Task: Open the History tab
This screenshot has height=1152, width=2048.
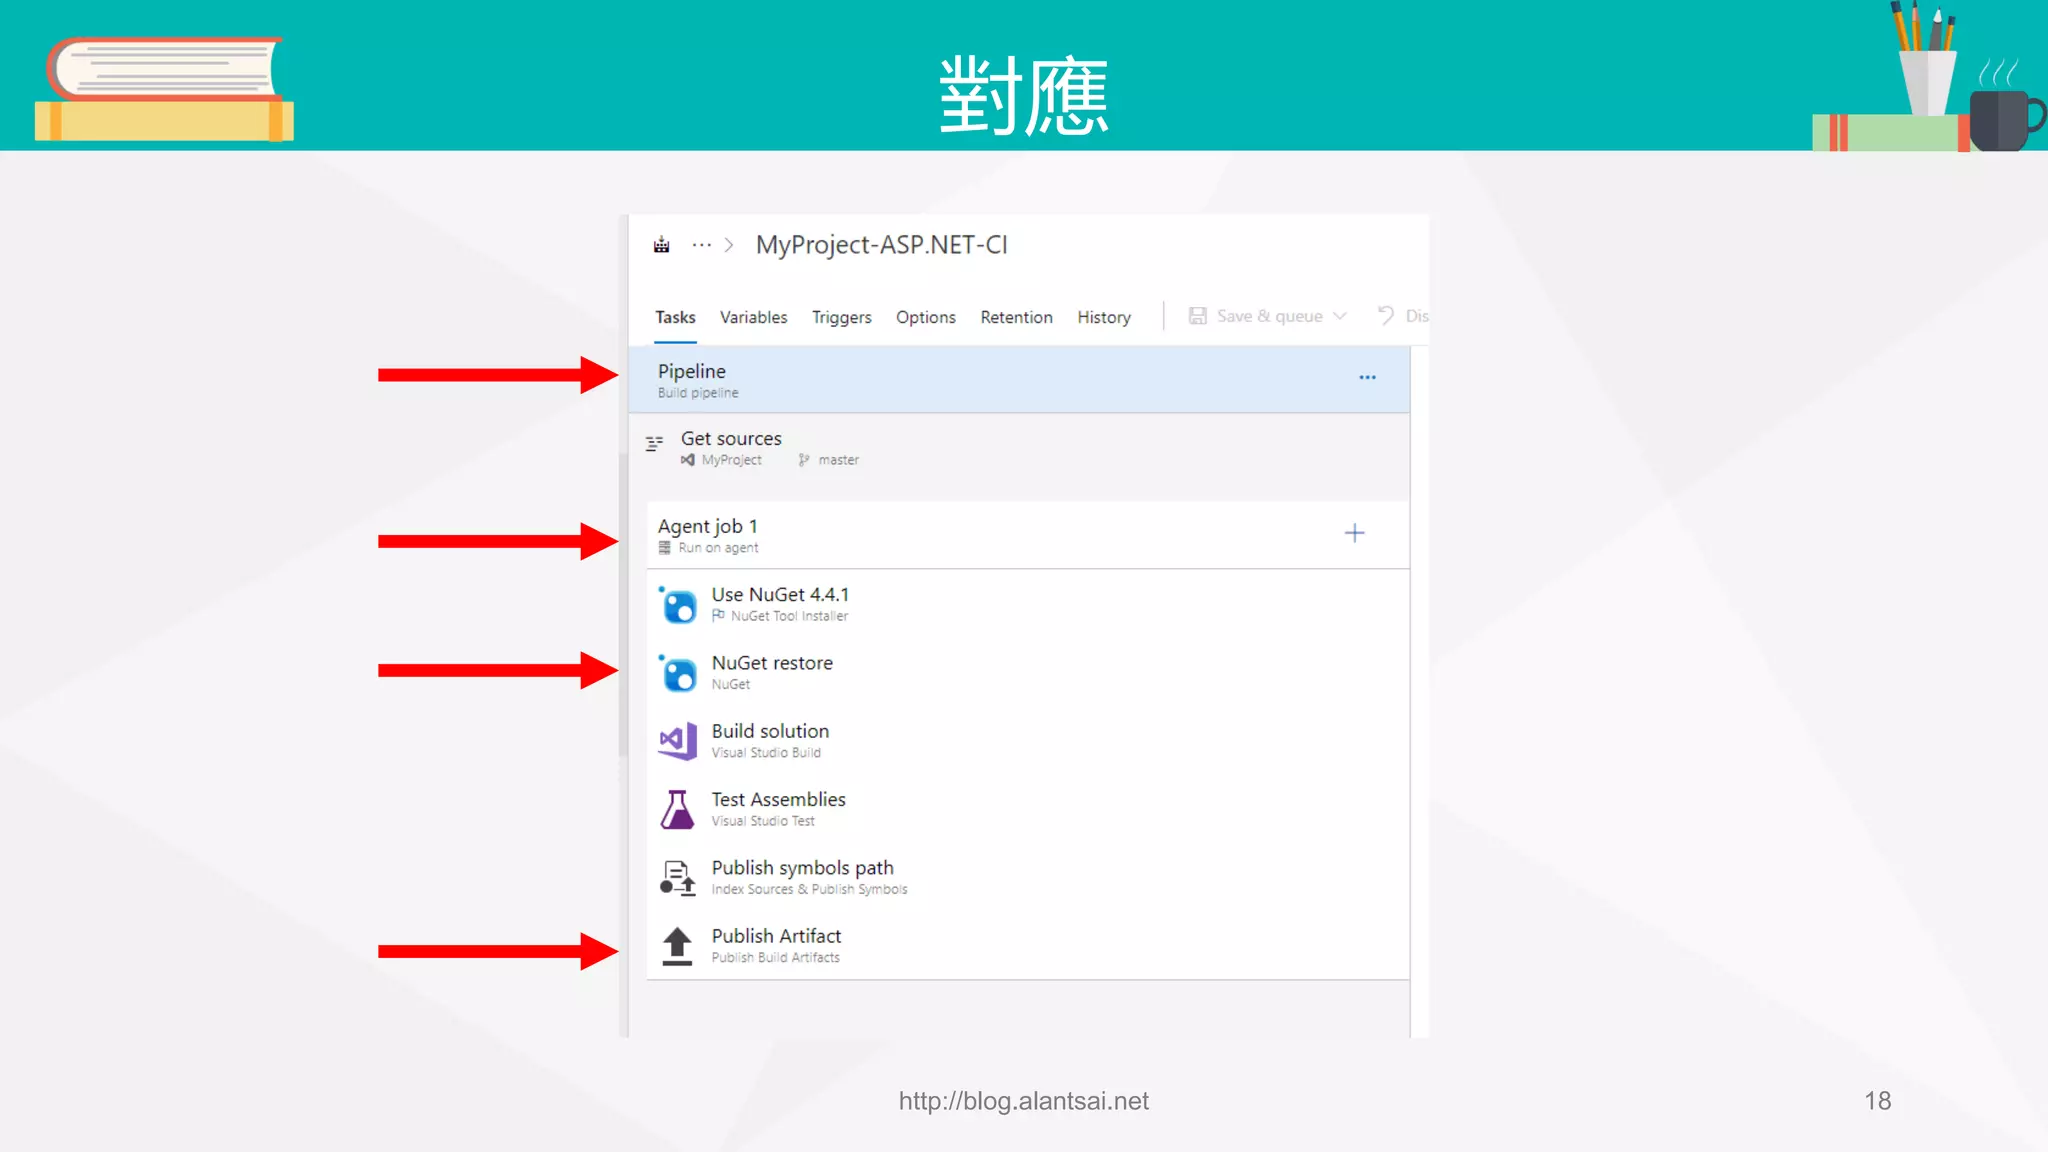Action: click(1103, 317)
